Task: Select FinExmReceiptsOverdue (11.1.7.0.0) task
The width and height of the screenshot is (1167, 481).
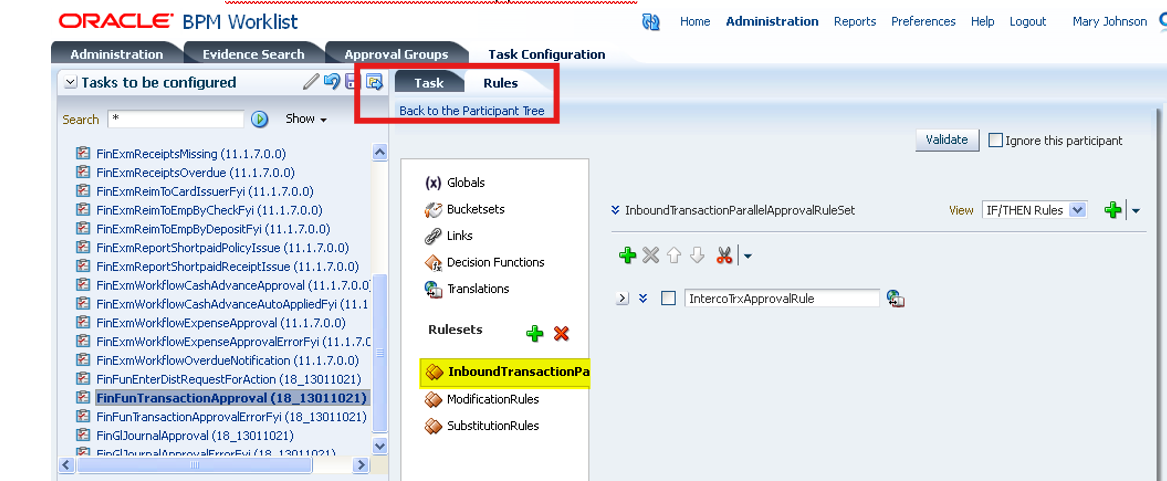Action: tap(194, 173)
